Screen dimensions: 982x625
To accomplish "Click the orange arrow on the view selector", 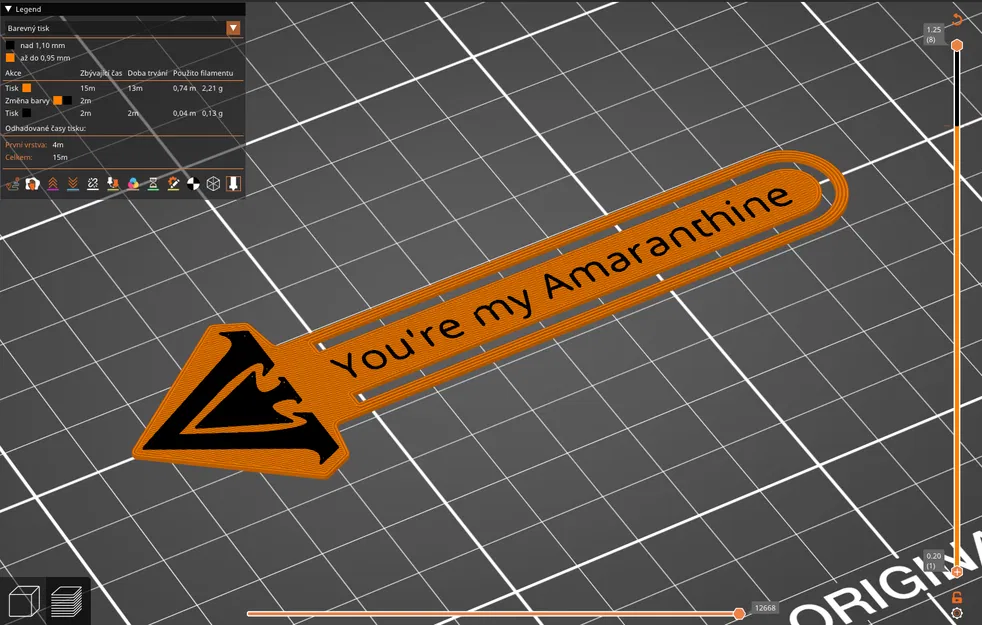I will click(x=234, y=27).
